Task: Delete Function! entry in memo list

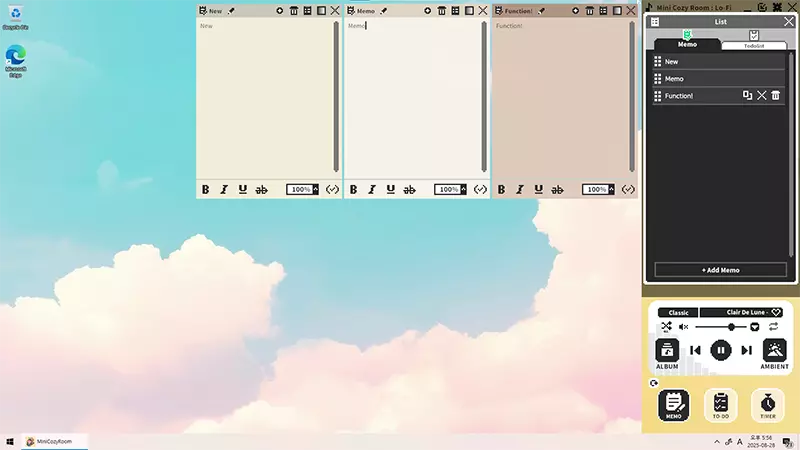Action: (x=776, y=95)
